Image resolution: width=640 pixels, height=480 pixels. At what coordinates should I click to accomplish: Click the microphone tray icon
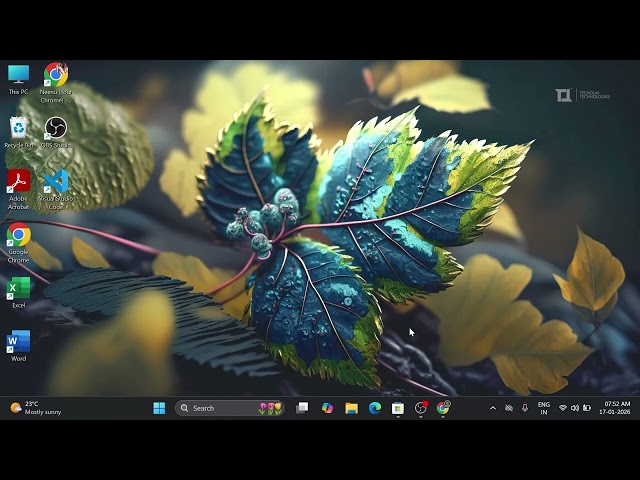[525, 408]
